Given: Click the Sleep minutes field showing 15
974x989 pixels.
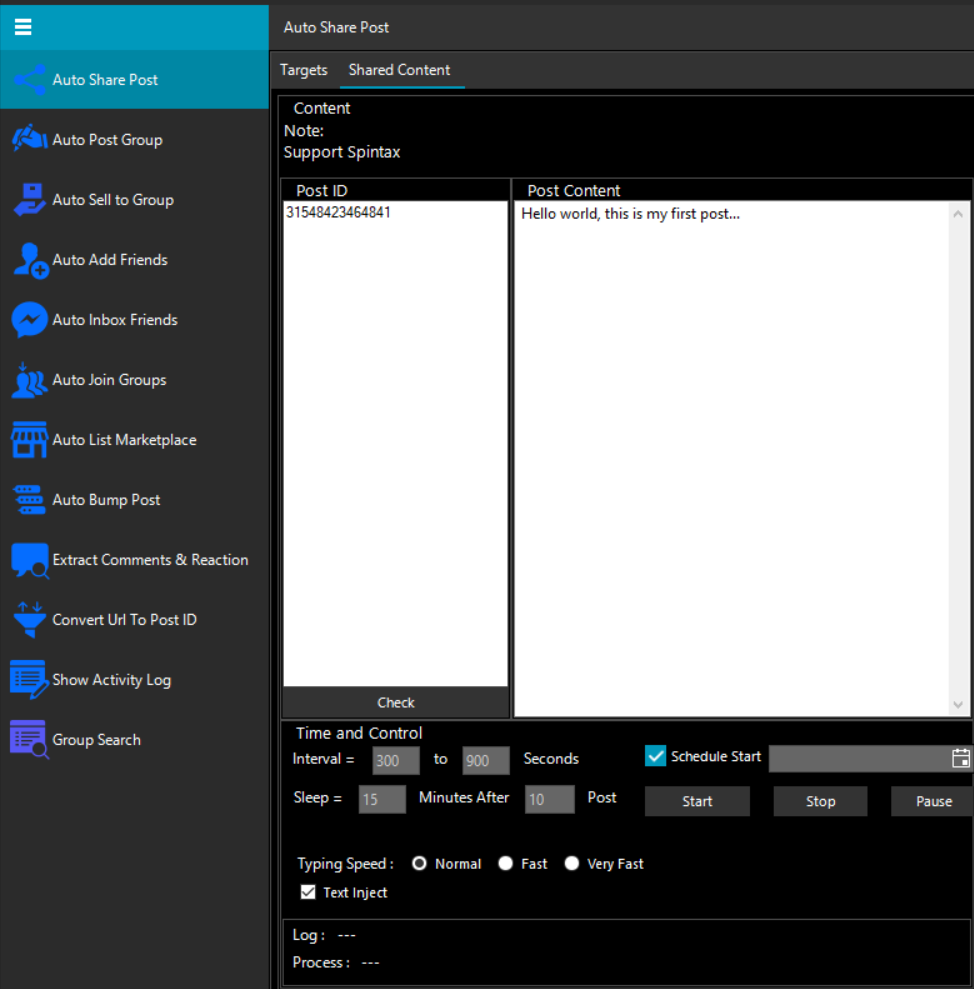Looking at the screenshot, I should tap(382, 799).
